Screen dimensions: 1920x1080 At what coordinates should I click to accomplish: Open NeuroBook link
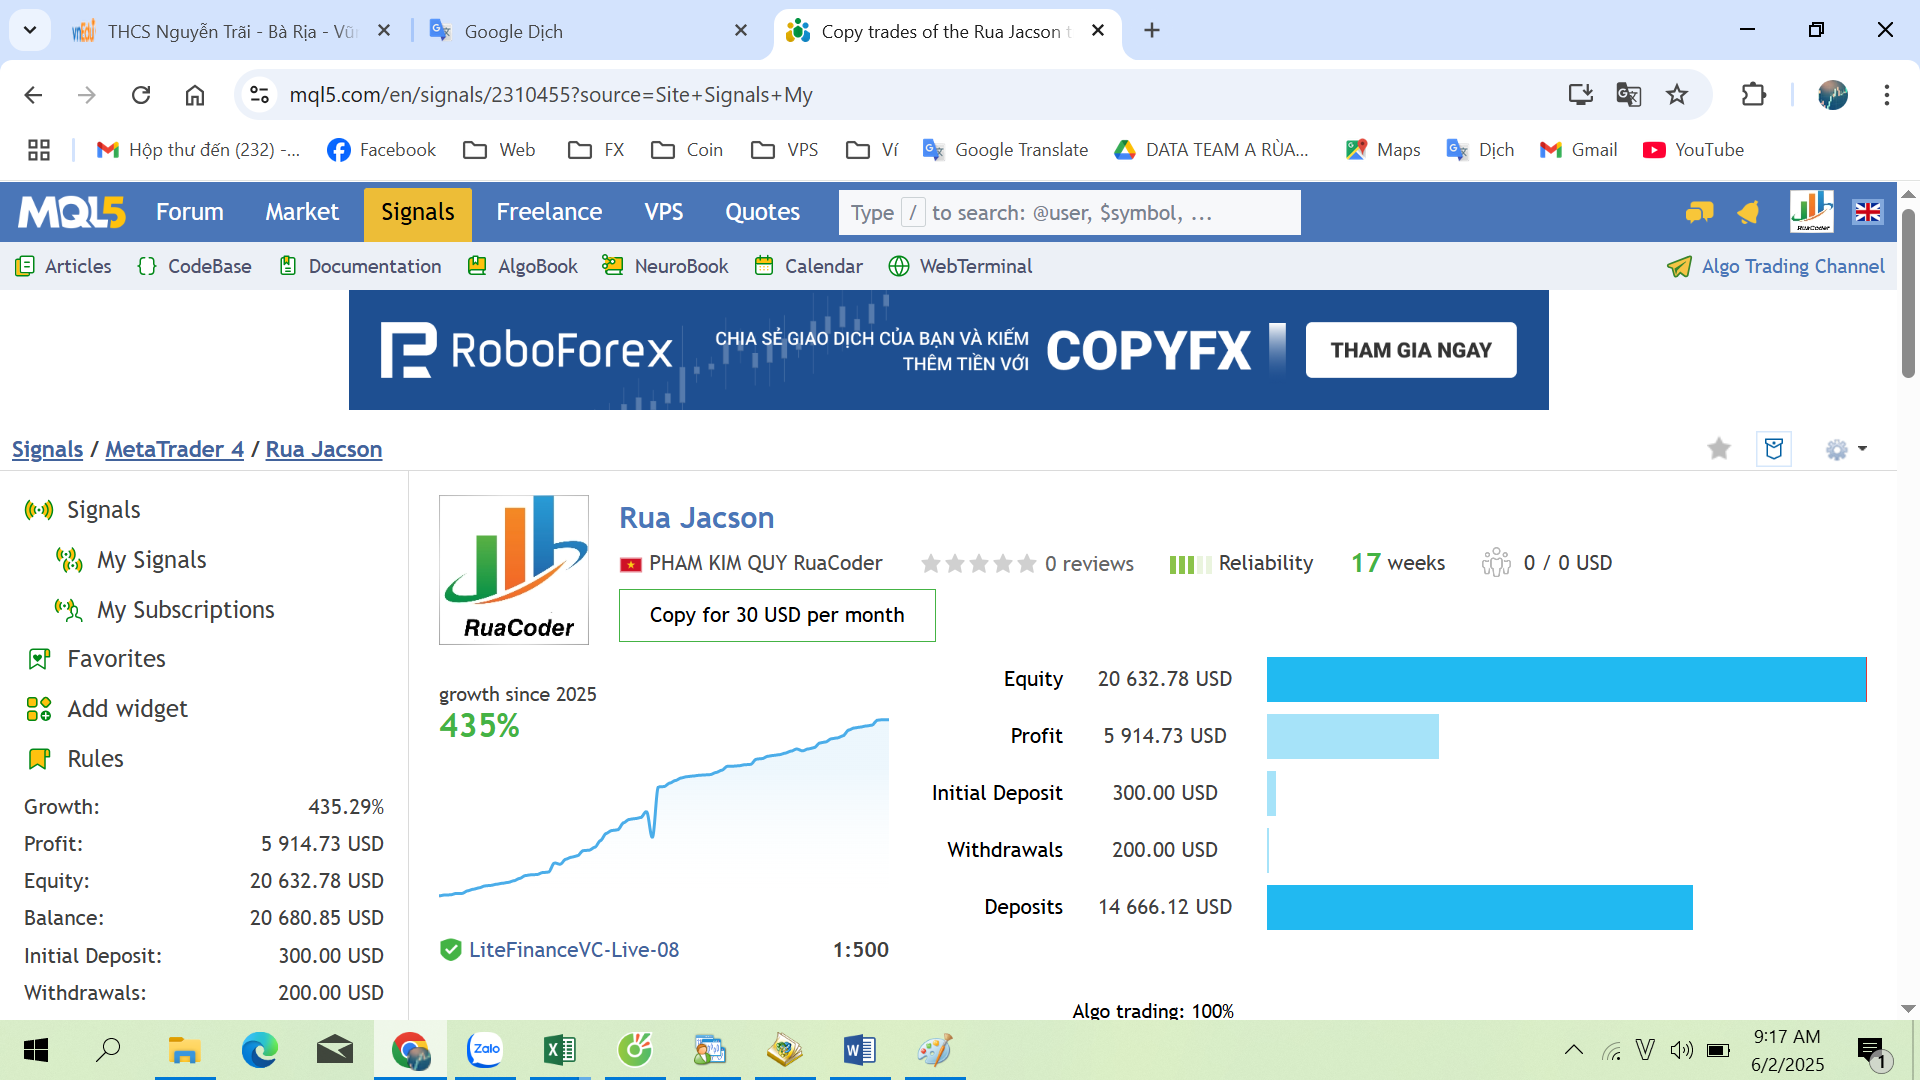pos(664,266)
